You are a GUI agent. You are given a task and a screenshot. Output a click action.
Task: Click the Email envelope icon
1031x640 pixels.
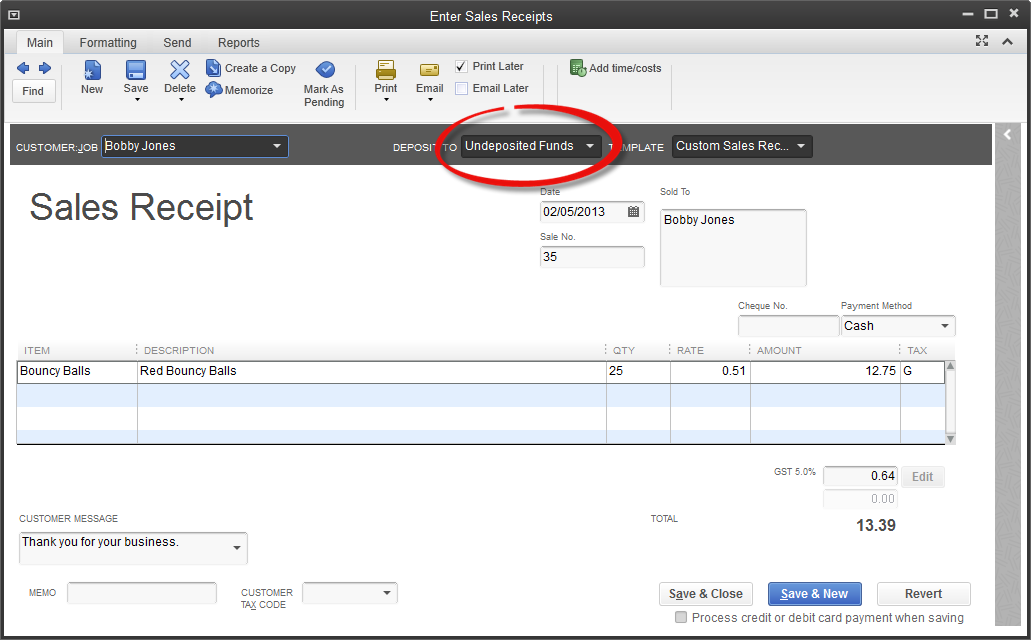(430, 70)
